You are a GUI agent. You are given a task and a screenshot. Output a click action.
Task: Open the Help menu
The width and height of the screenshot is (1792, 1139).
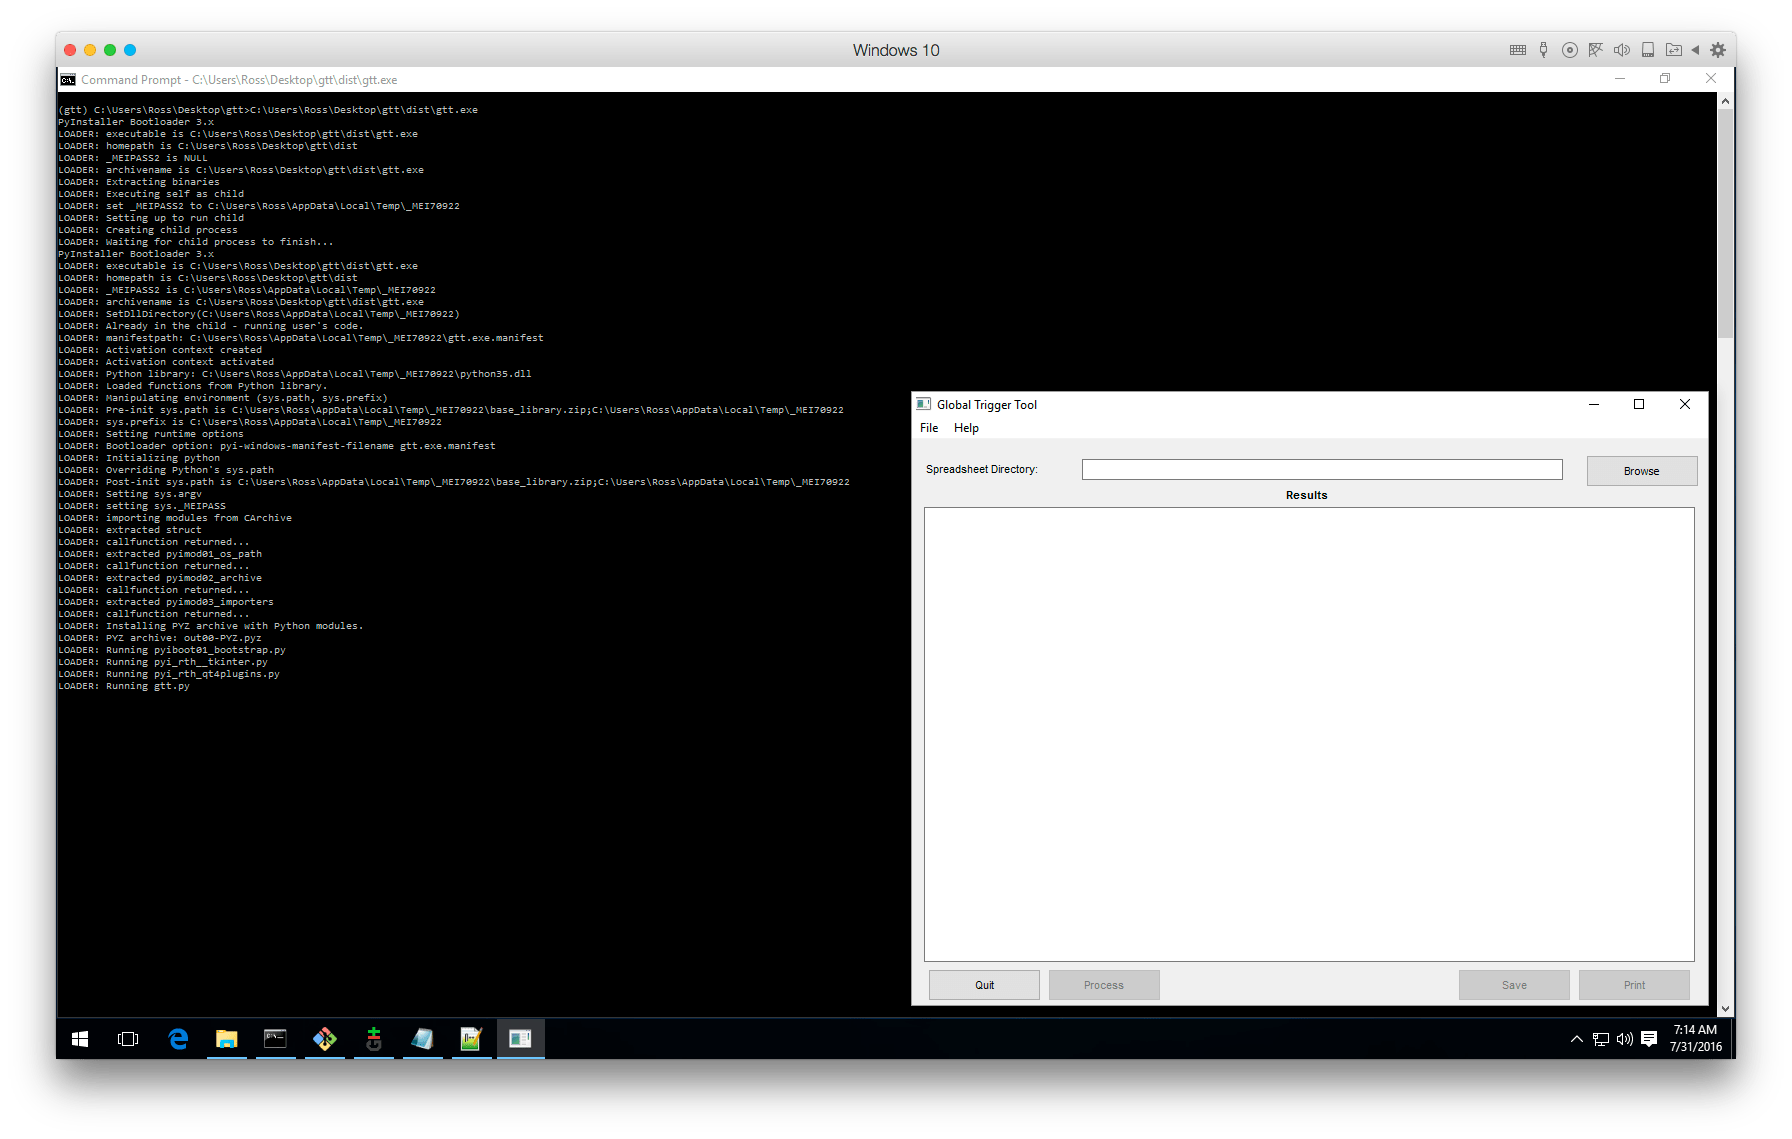pyautogui.click(x=966, y=427)
